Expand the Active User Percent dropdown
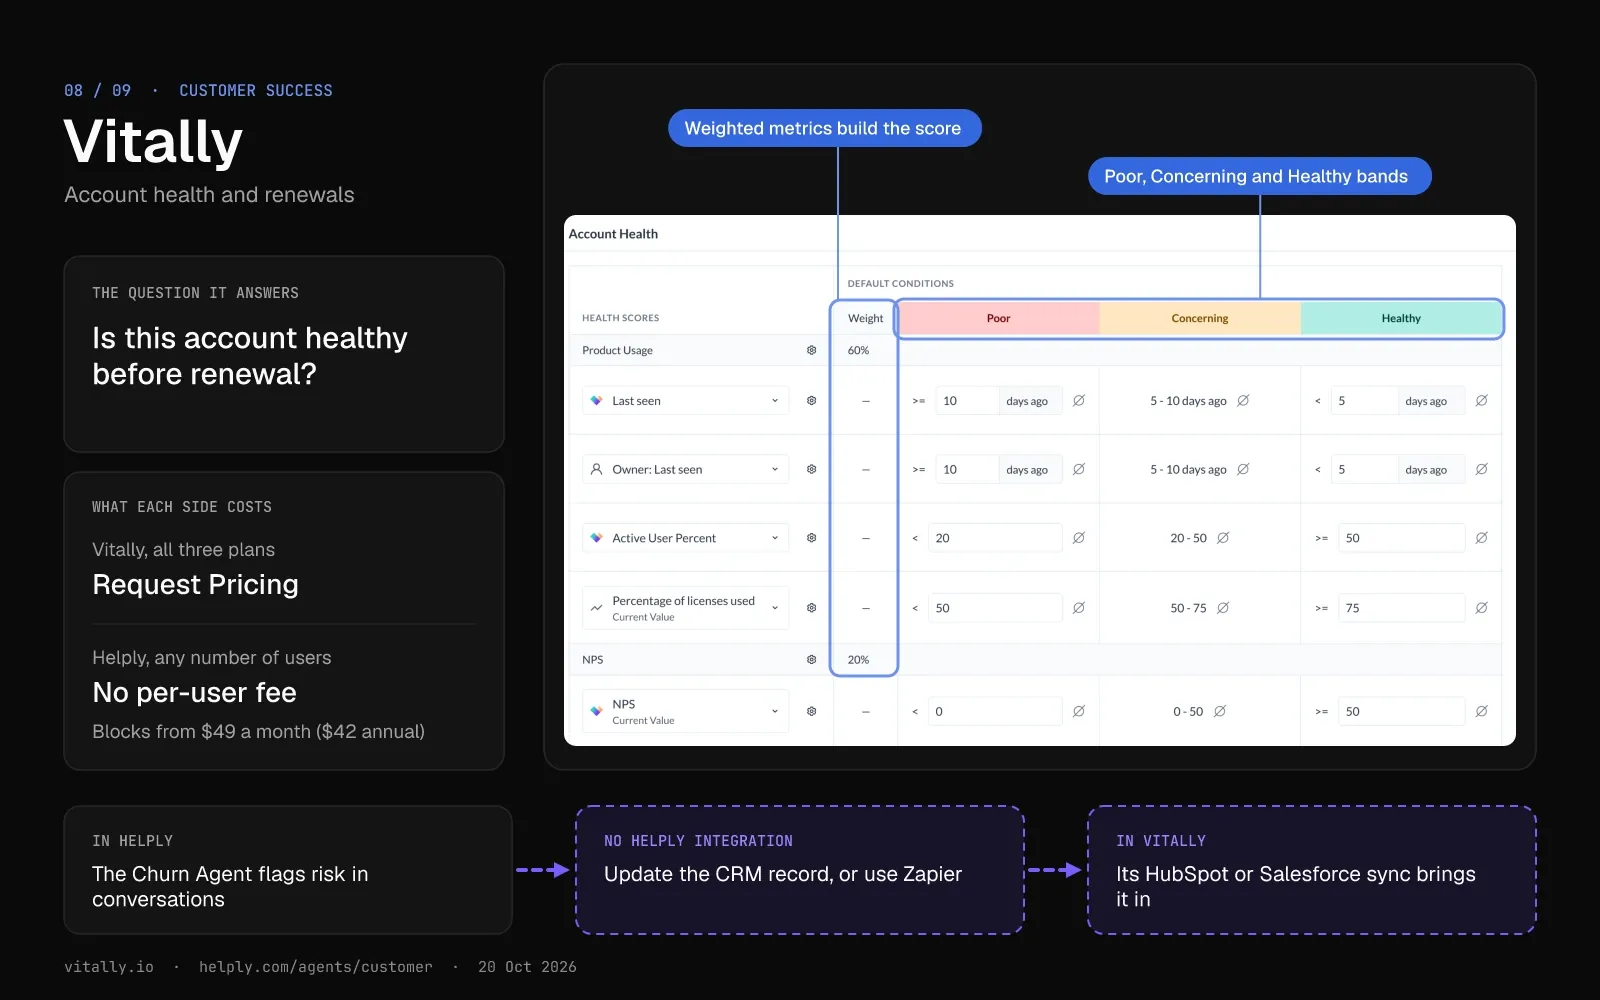The width and height of the screenshot is (1600, 1000). (x=686, y=538)
